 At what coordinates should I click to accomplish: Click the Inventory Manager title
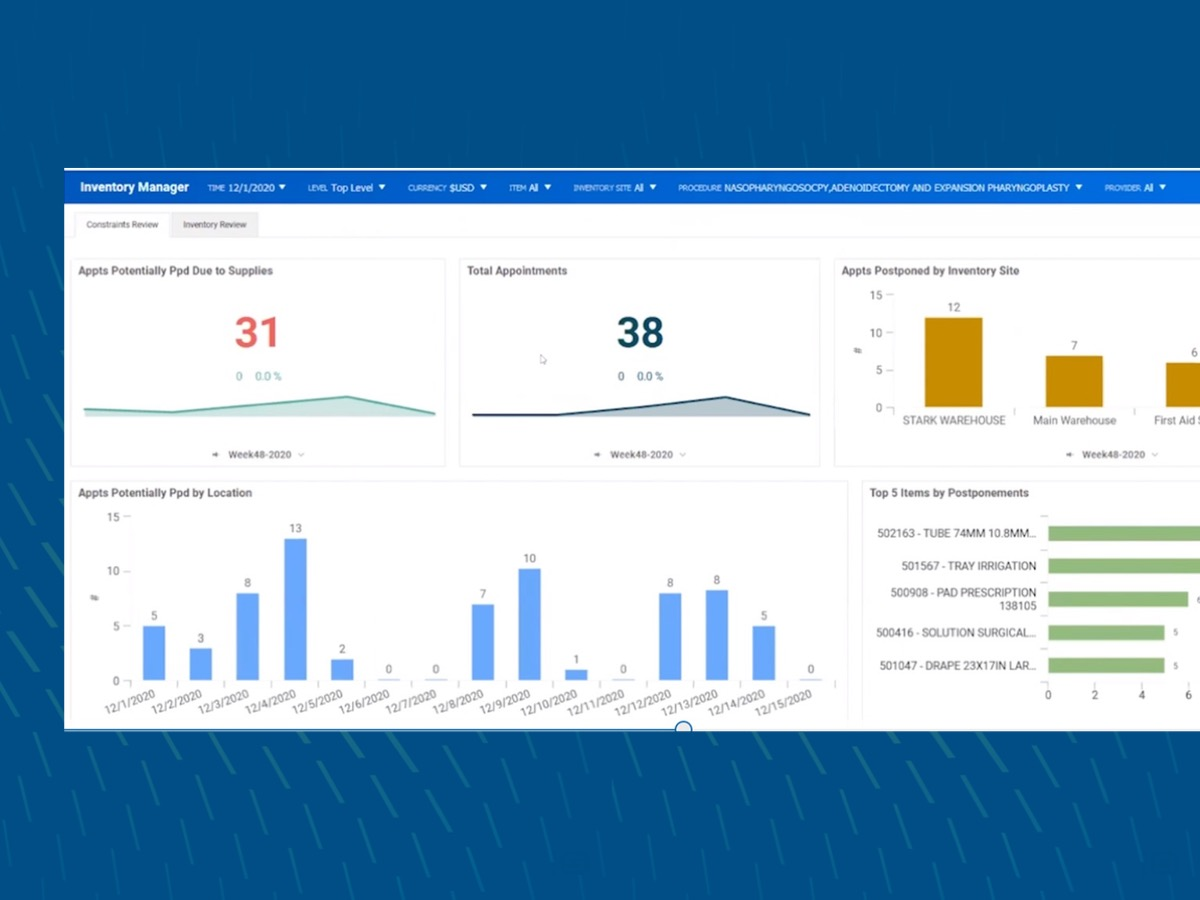point(134,187)
